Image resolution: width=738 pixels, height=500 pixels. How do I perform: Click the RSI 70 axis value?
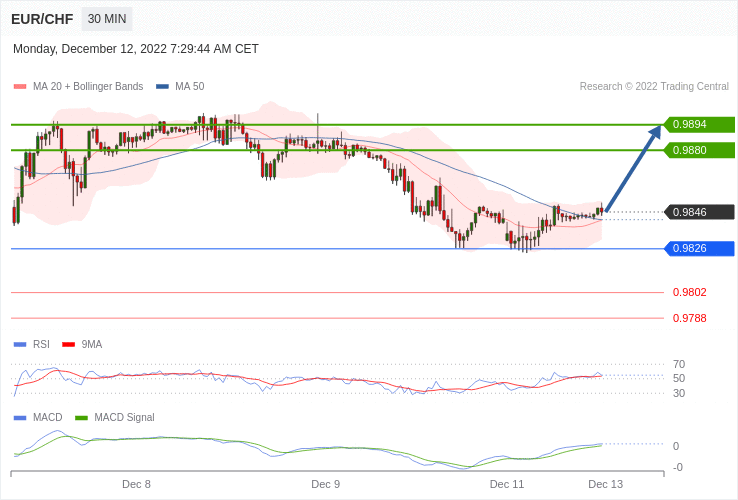point(679,364)
